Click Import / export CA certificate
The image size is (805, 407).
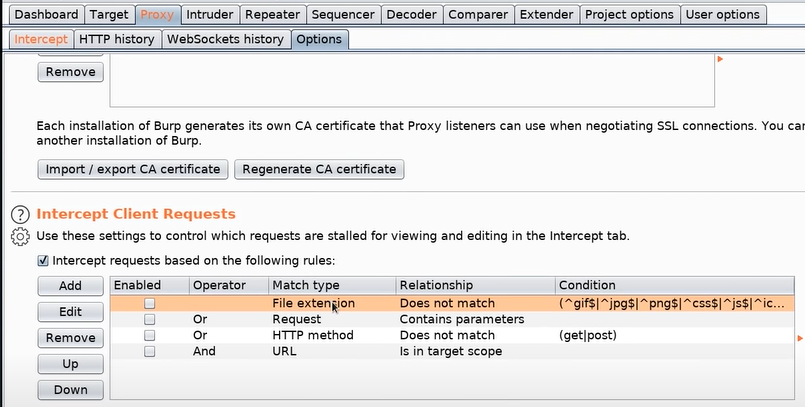132,169
